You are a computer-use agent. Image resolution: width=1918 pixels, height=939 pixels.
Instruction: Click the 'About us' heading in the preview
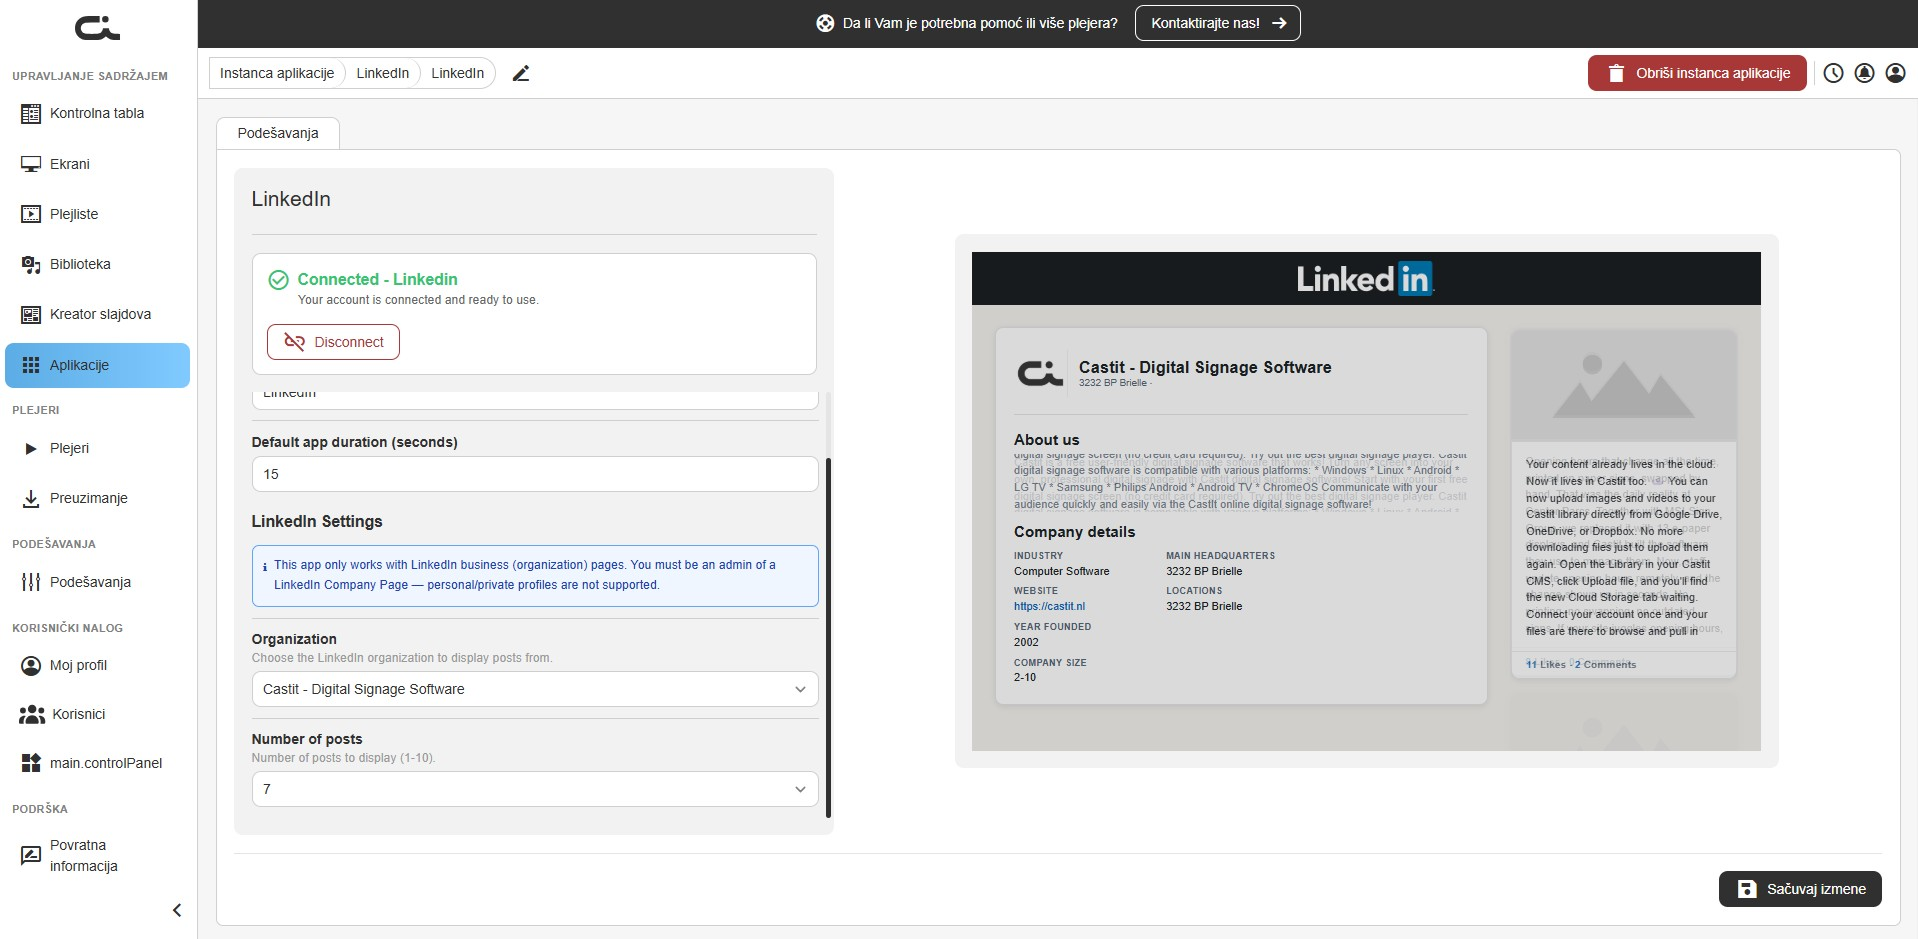click(x=1046, y=440)
